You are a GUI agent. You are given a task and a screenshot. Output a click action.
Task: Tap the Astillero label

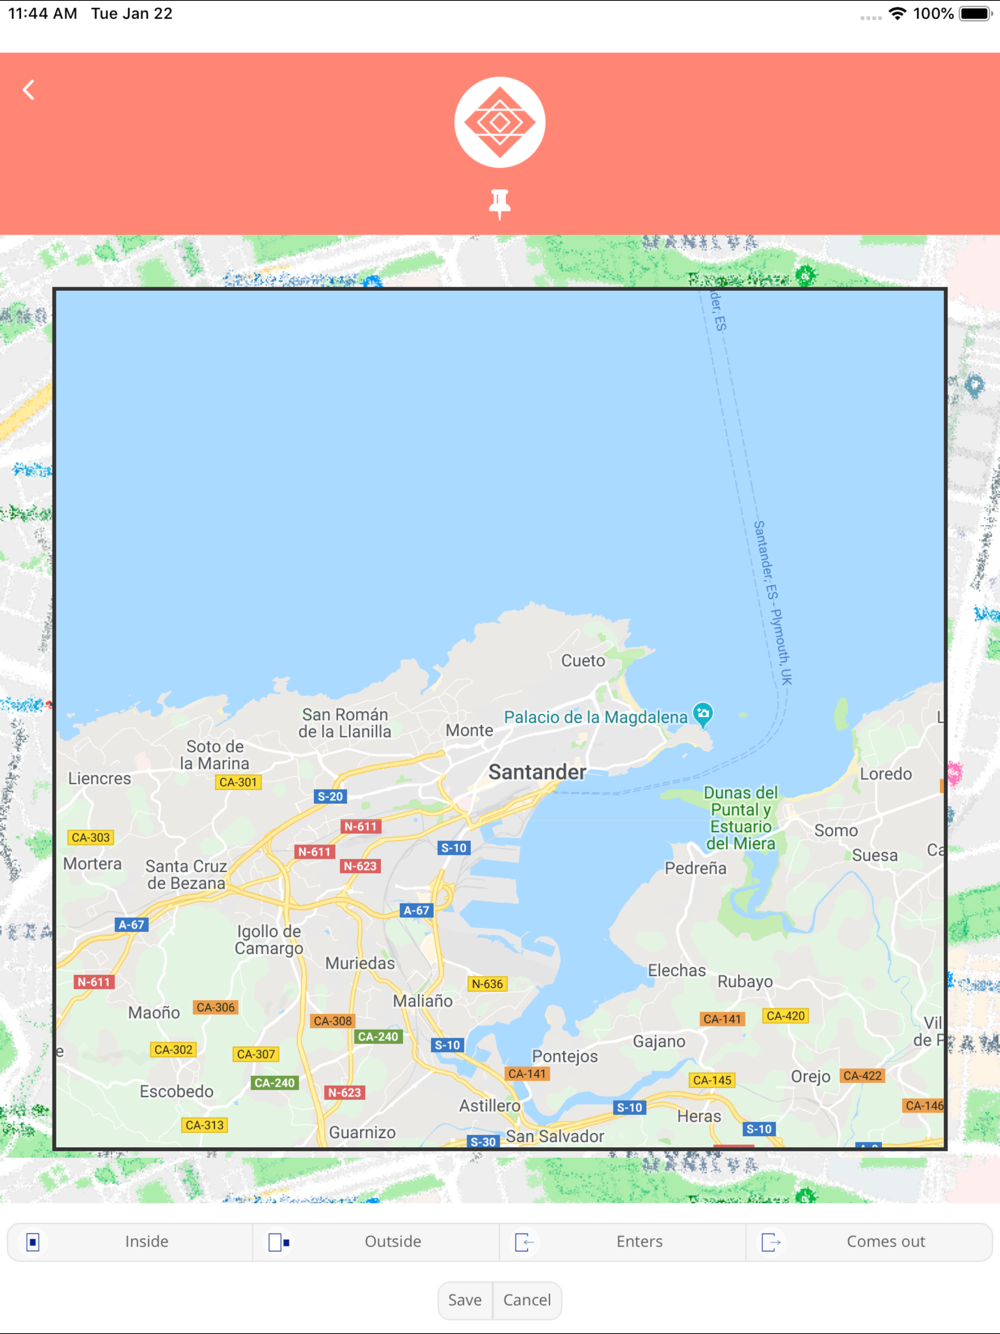(489, 1106)
